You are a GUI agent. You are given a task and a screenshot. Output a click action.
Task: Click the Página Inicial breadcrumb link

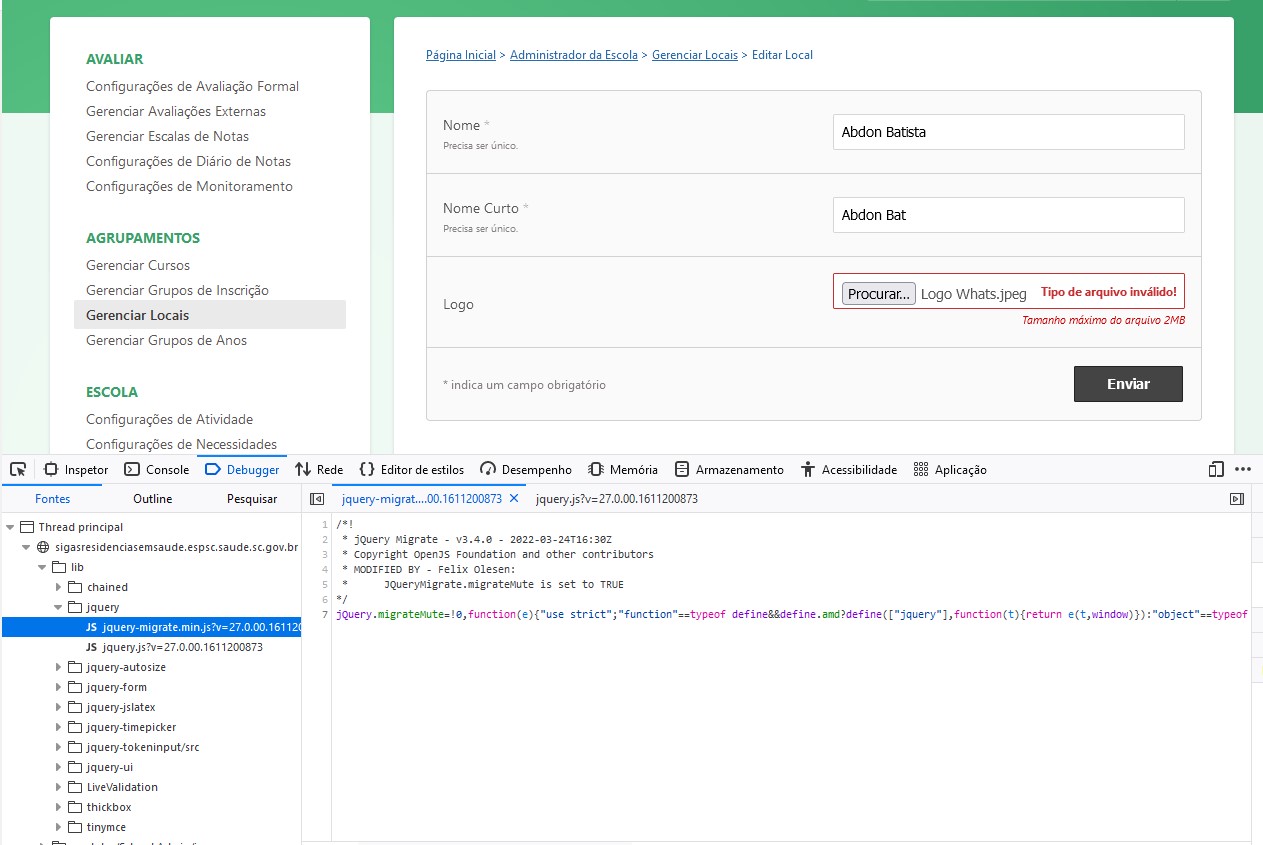pos(461,55)
